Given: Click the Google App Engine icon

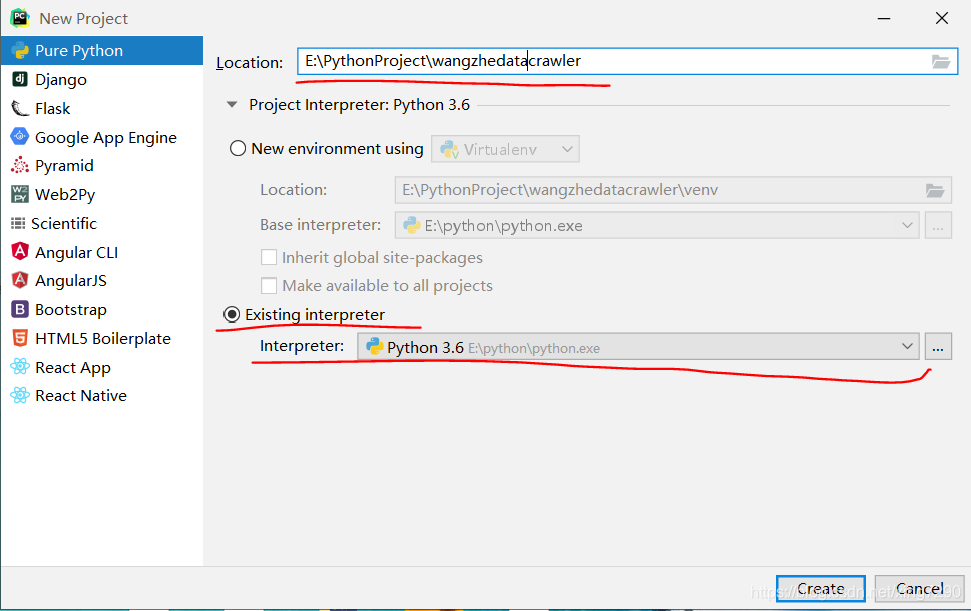Looking at the screenshot, I should point(20,137).
